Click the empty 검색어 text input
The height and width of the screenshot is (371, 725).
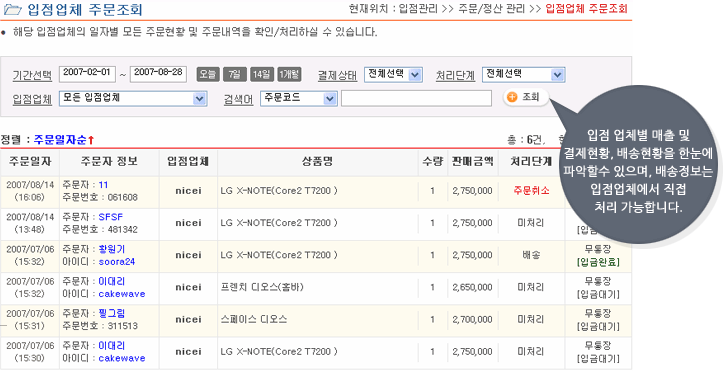pos(416,99)
